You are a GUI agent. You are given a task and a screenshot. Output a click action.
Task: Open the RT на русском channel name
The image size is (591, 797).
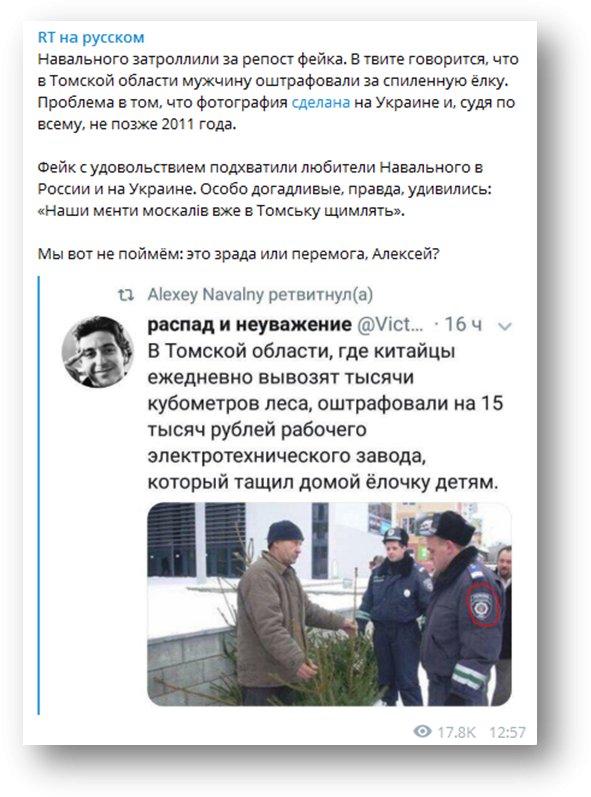[91, 37]
